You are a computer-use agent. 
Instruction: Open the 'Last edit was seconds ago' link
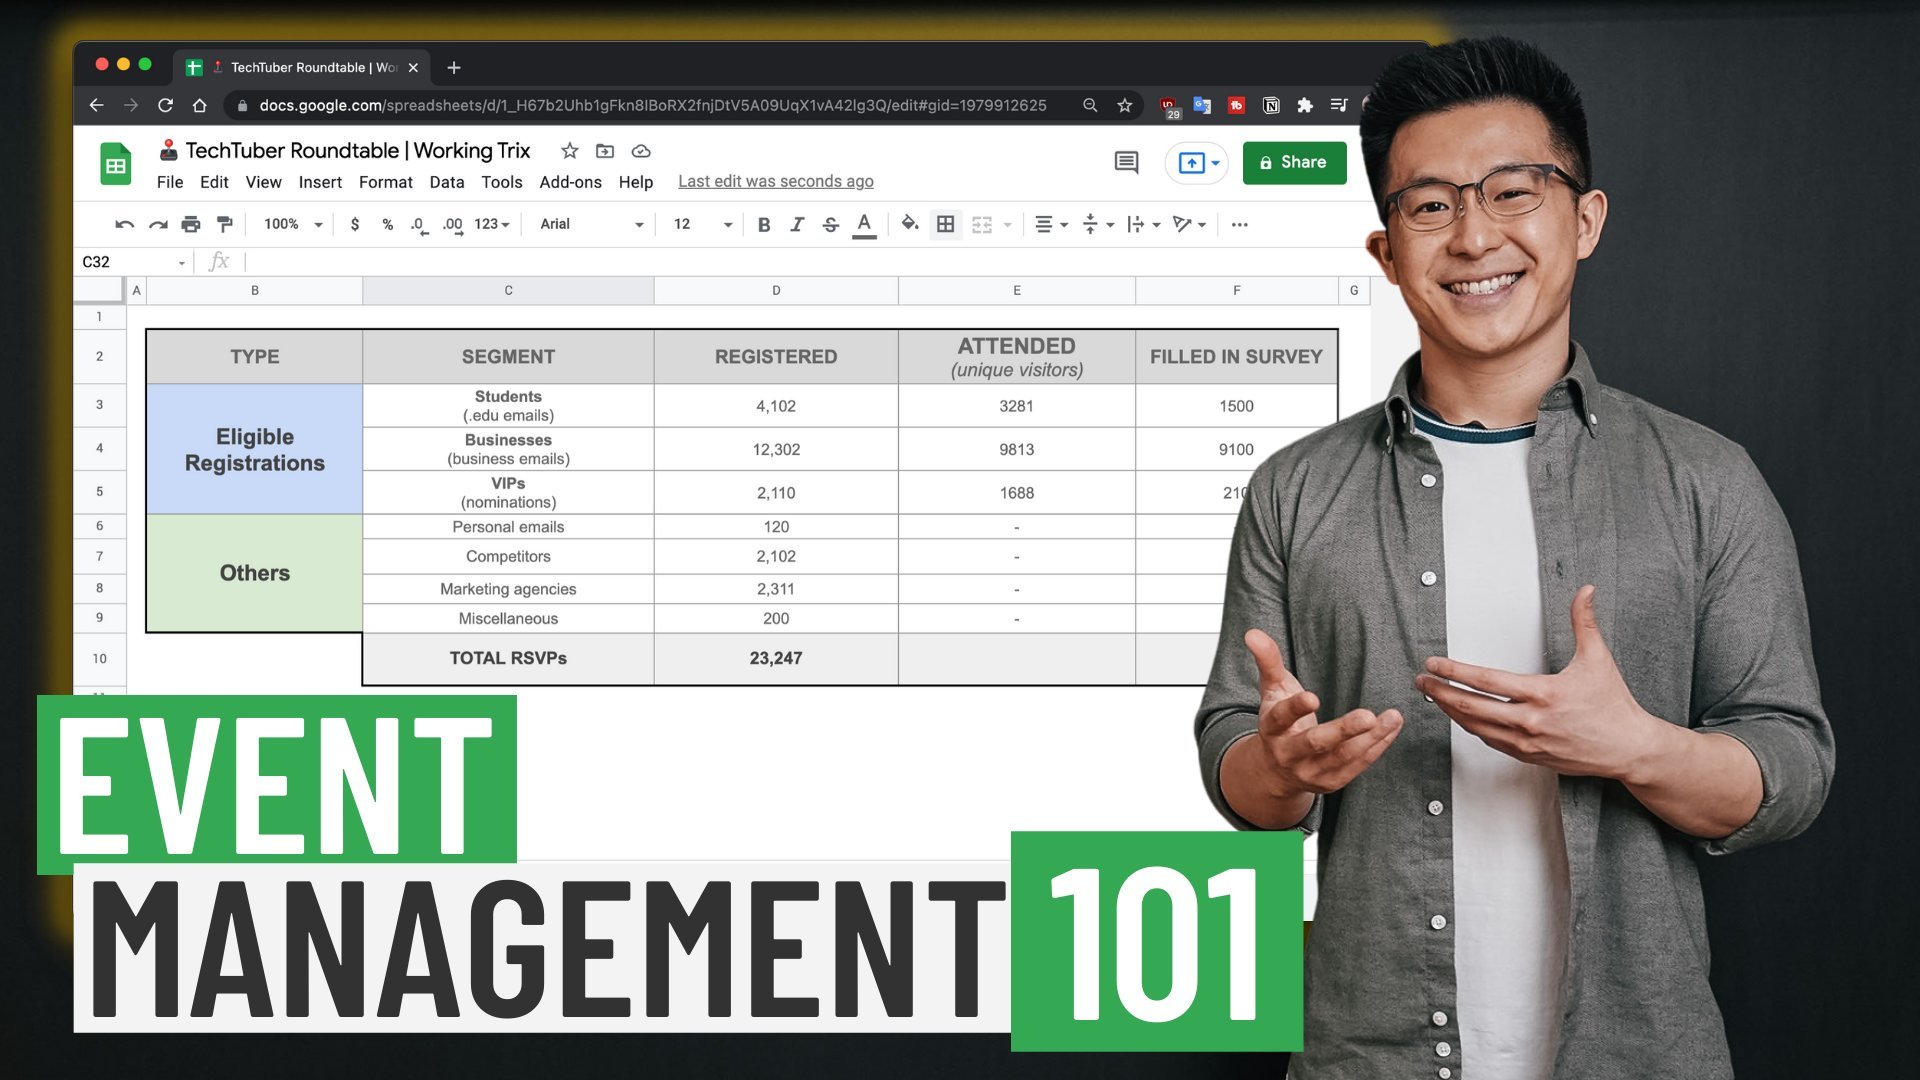coord(775,181)
